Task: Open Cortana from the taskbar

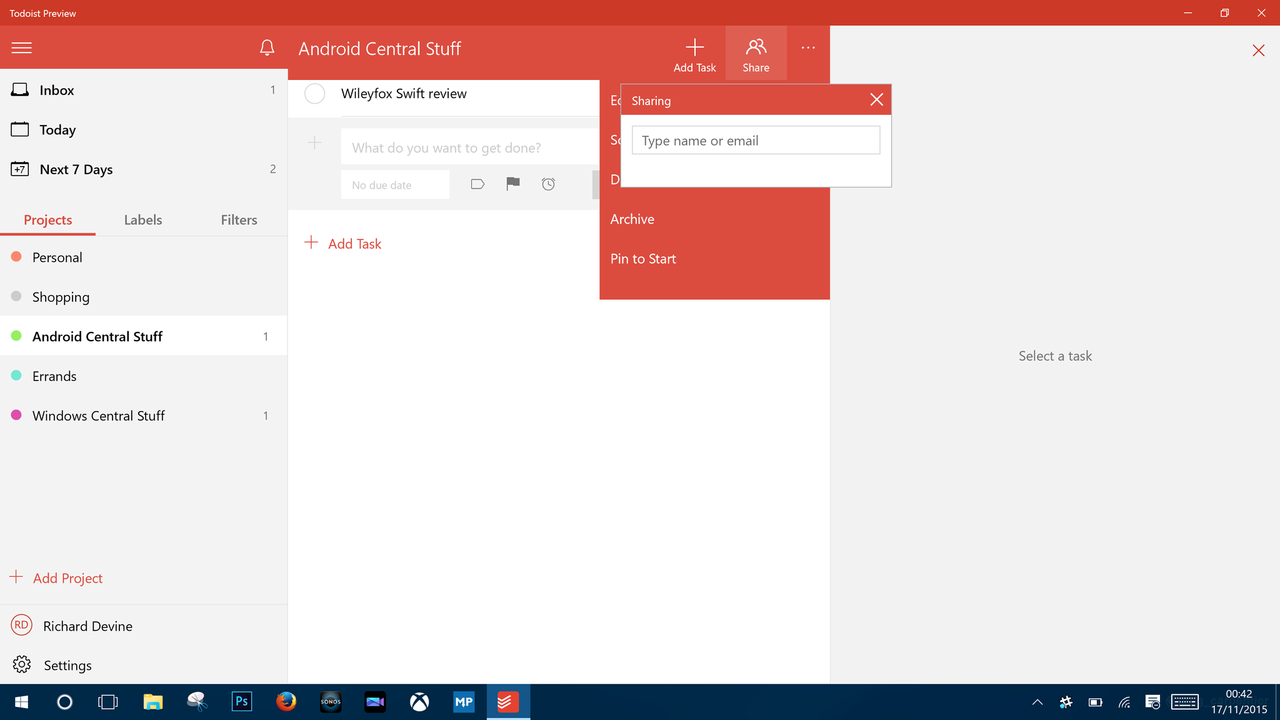Action: pyautogui.click(x=65, y=702)
